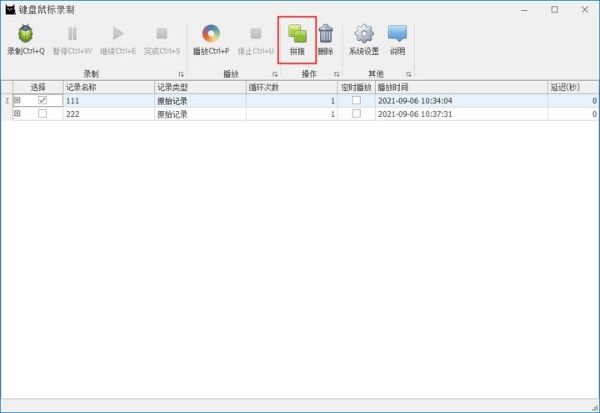600x413 pixels.
Task: Expand the row of record 111
Action: [x=17, y=100]
